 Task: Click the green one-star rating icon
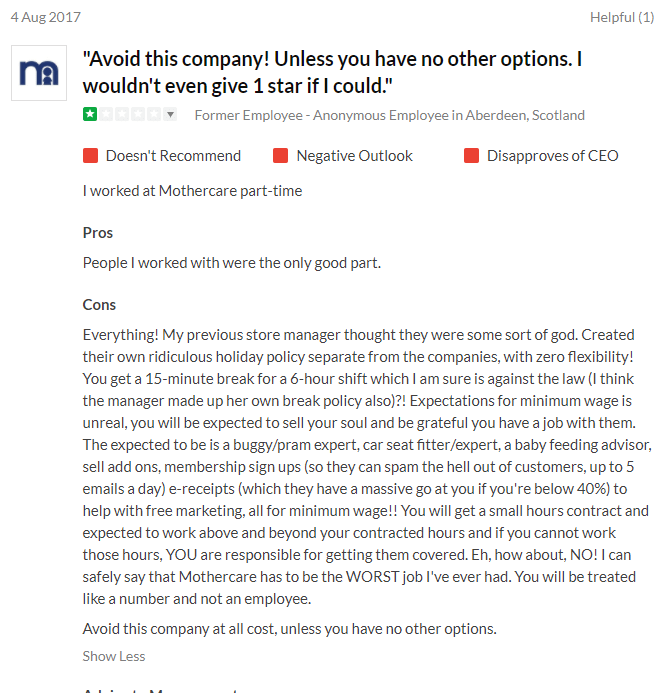pyautogui.click(x=90, y=114)
